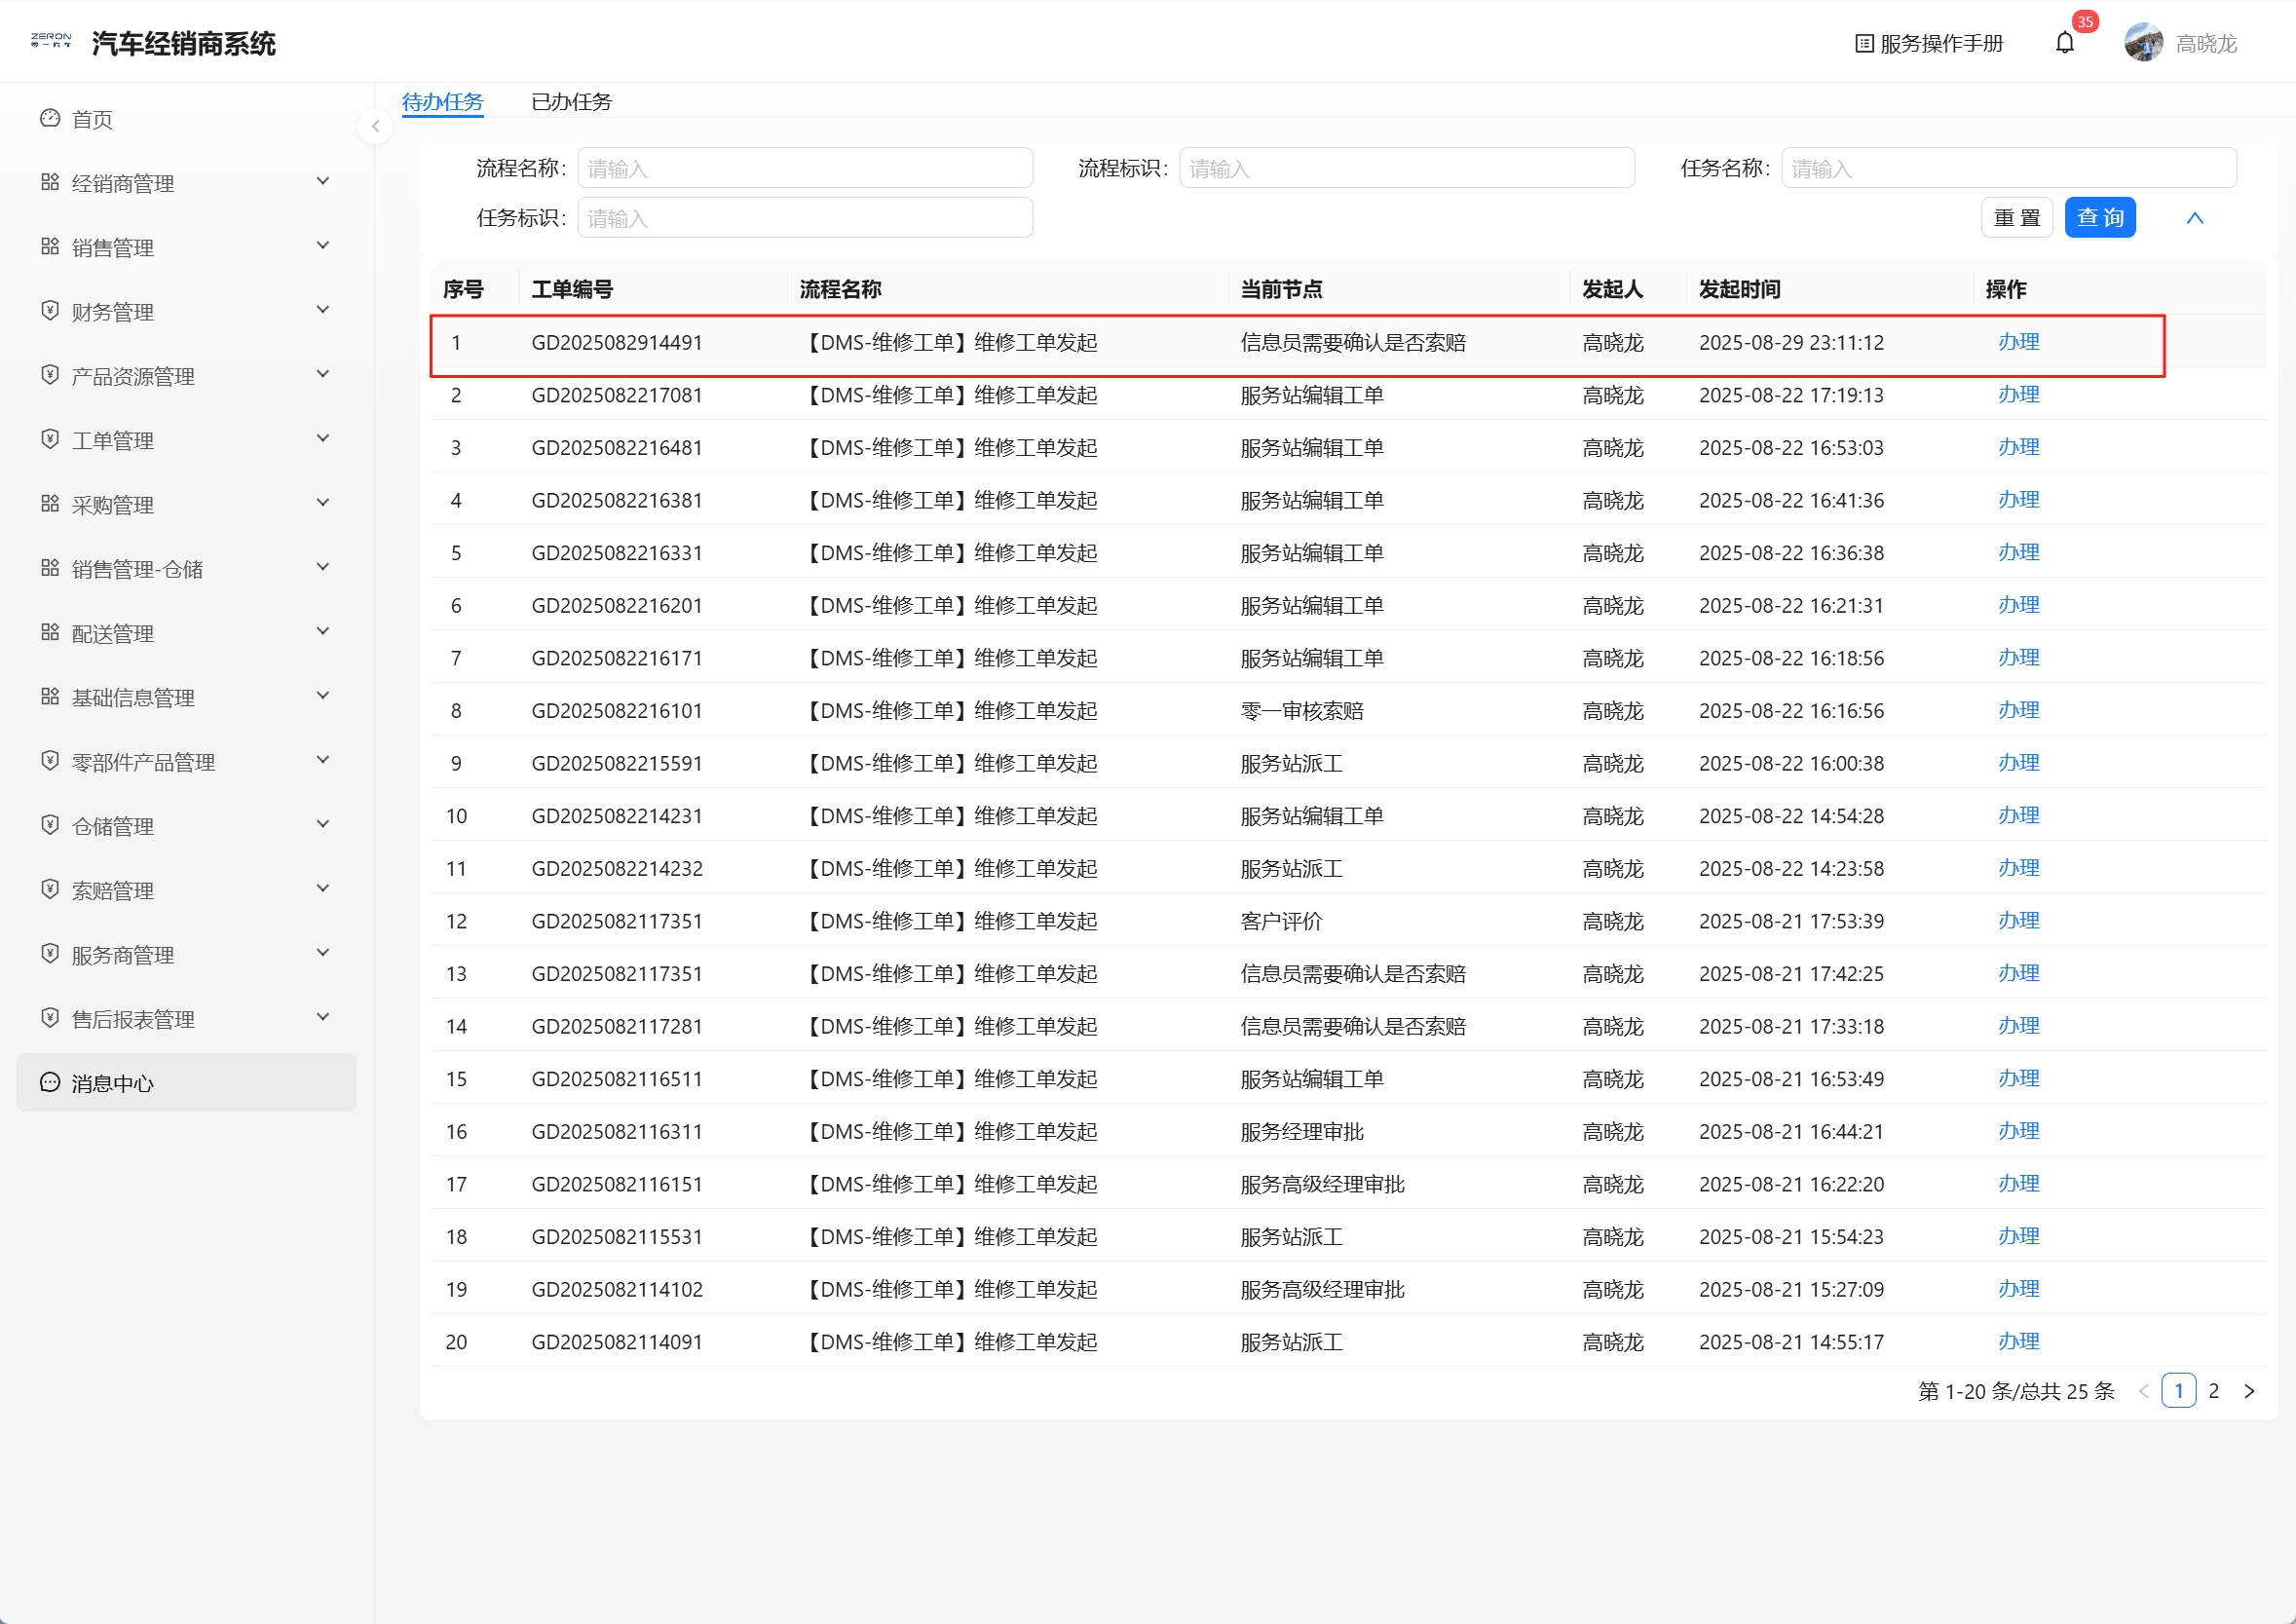This screenshot has width=2296, height=1624.
Task: Open the 服务商管理 sidebar menu
Action: click(186, 955)
